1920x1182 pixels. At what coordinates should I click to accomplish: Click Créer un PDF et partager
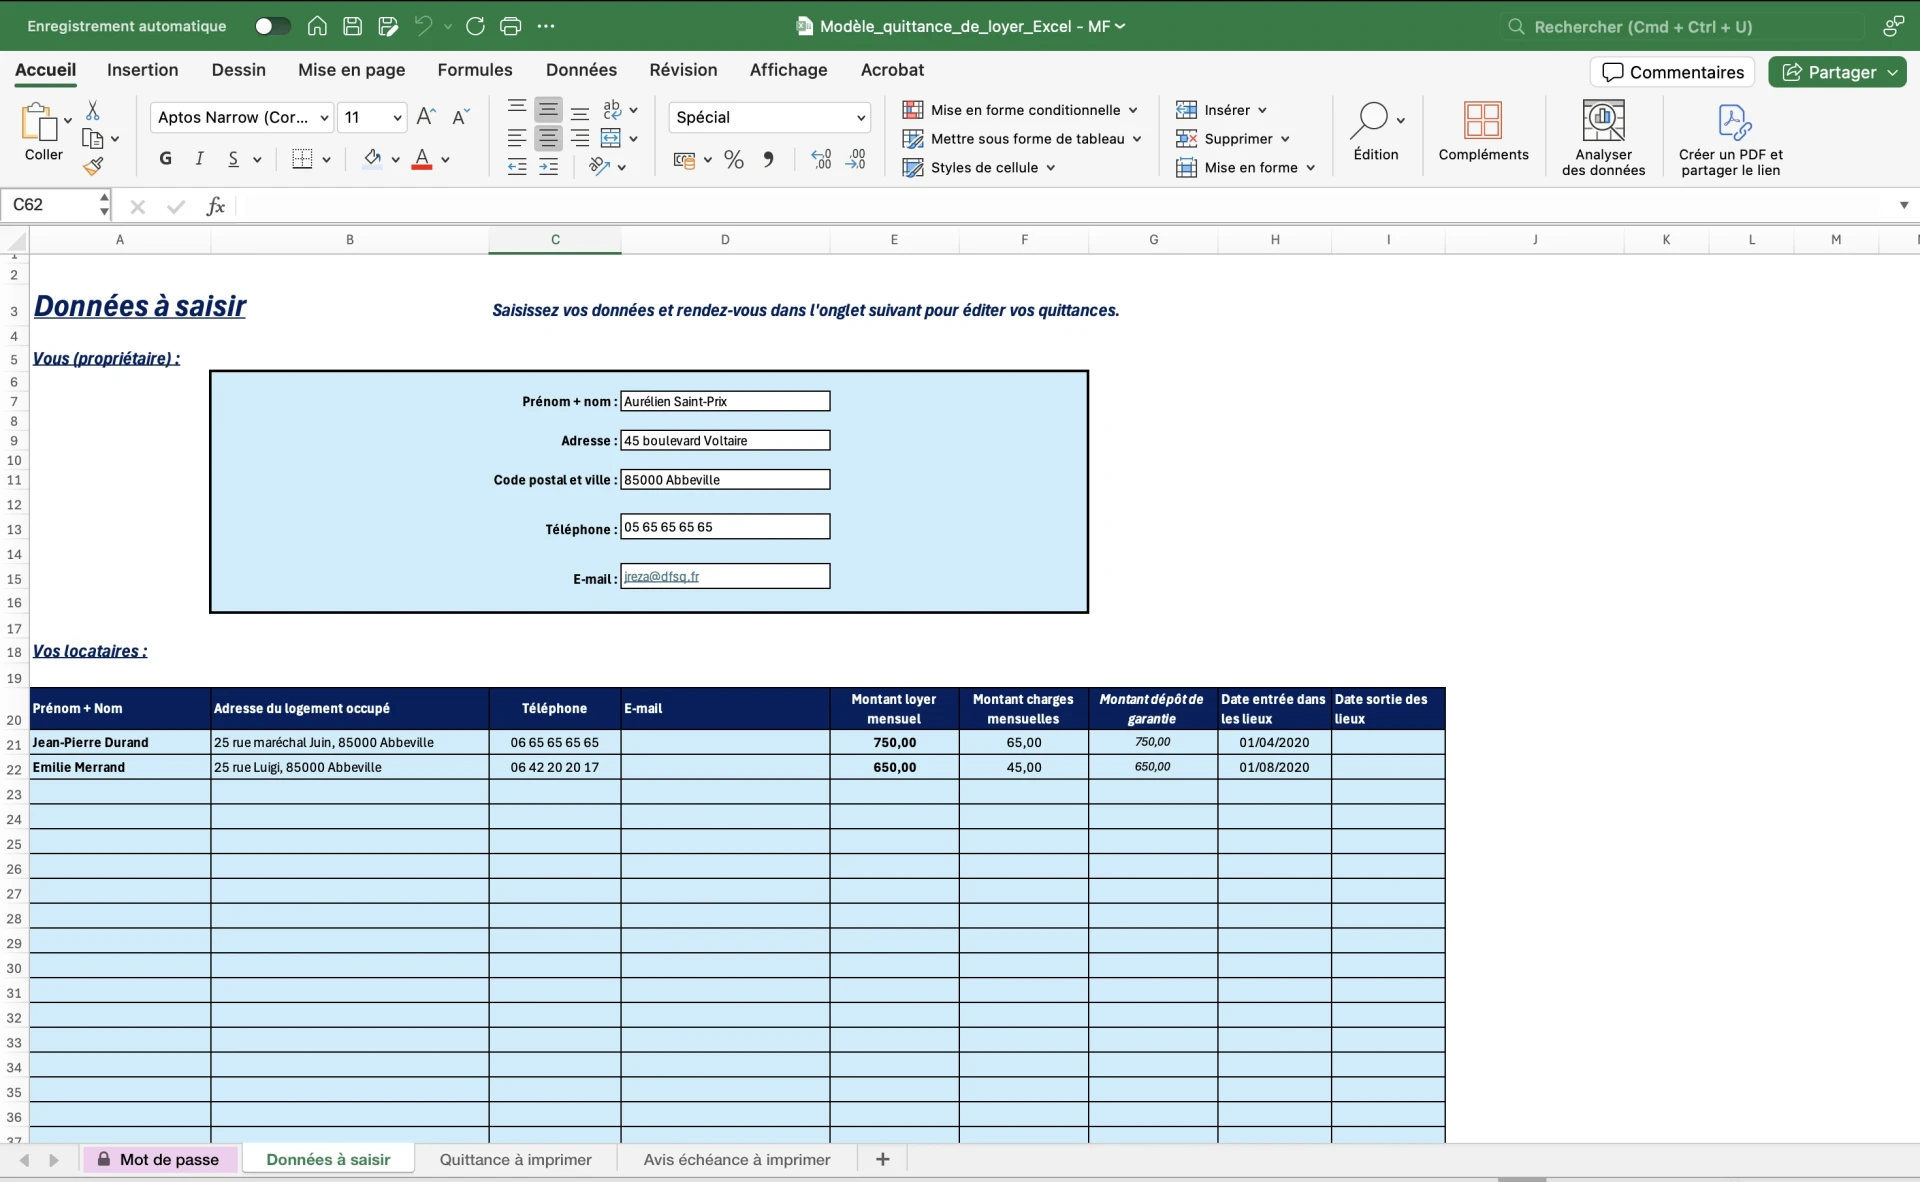coord(1730,140)
